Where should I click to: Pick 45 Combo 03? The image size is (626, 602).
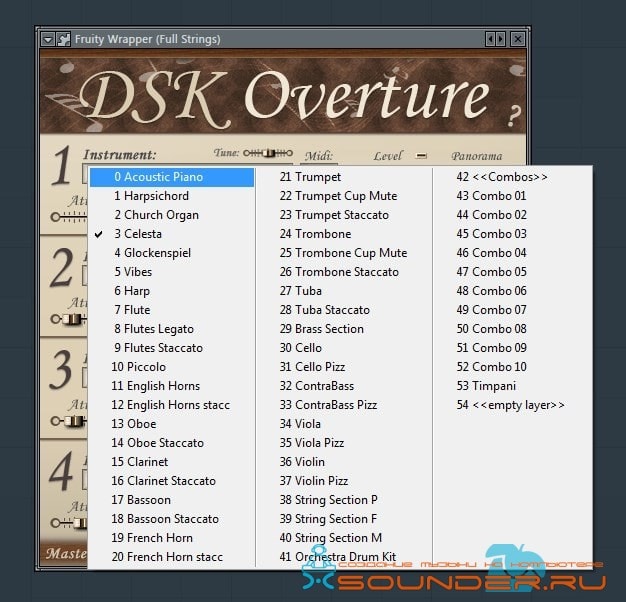coord(512,234)
